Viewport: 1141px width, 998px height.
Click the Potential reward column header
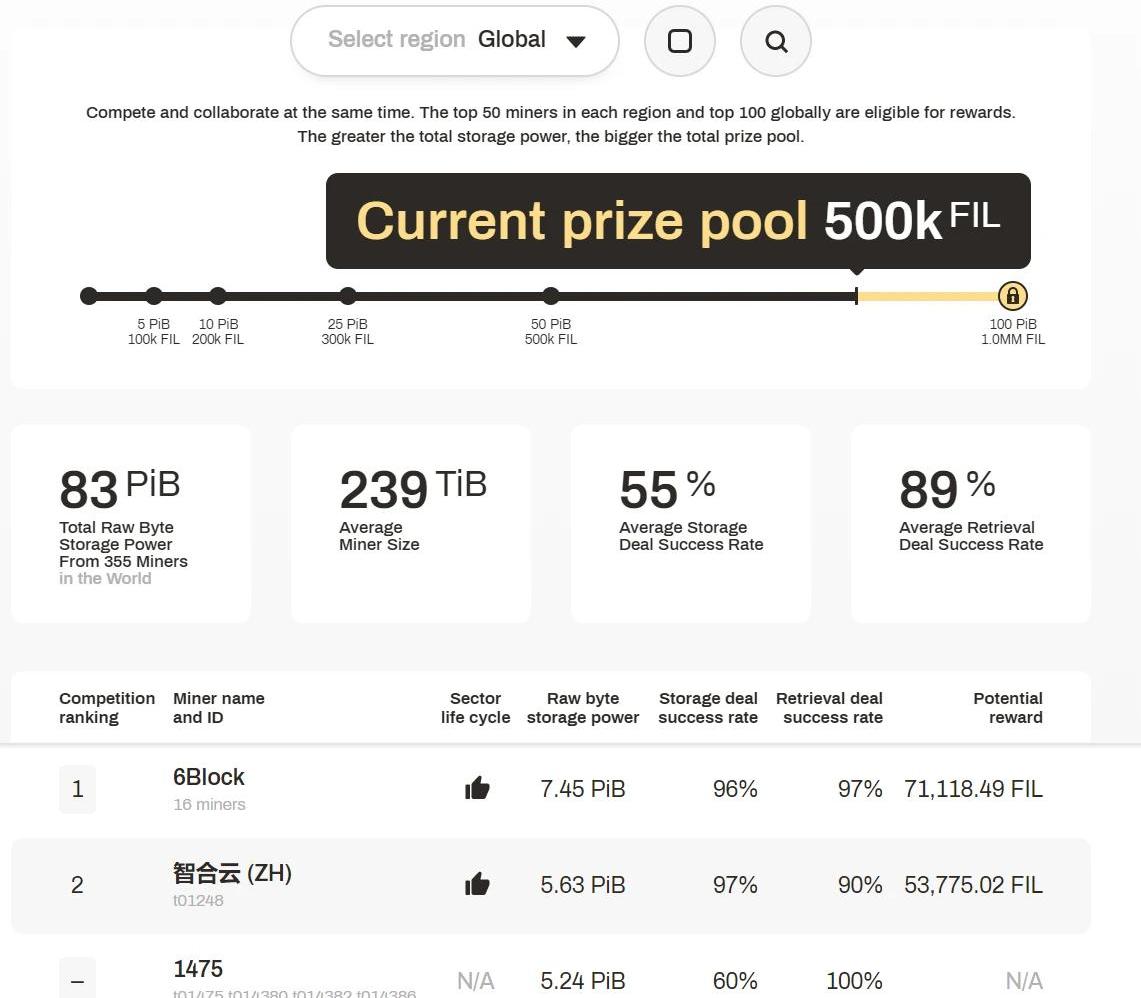pyautogui.click(x=1007, y=708)
